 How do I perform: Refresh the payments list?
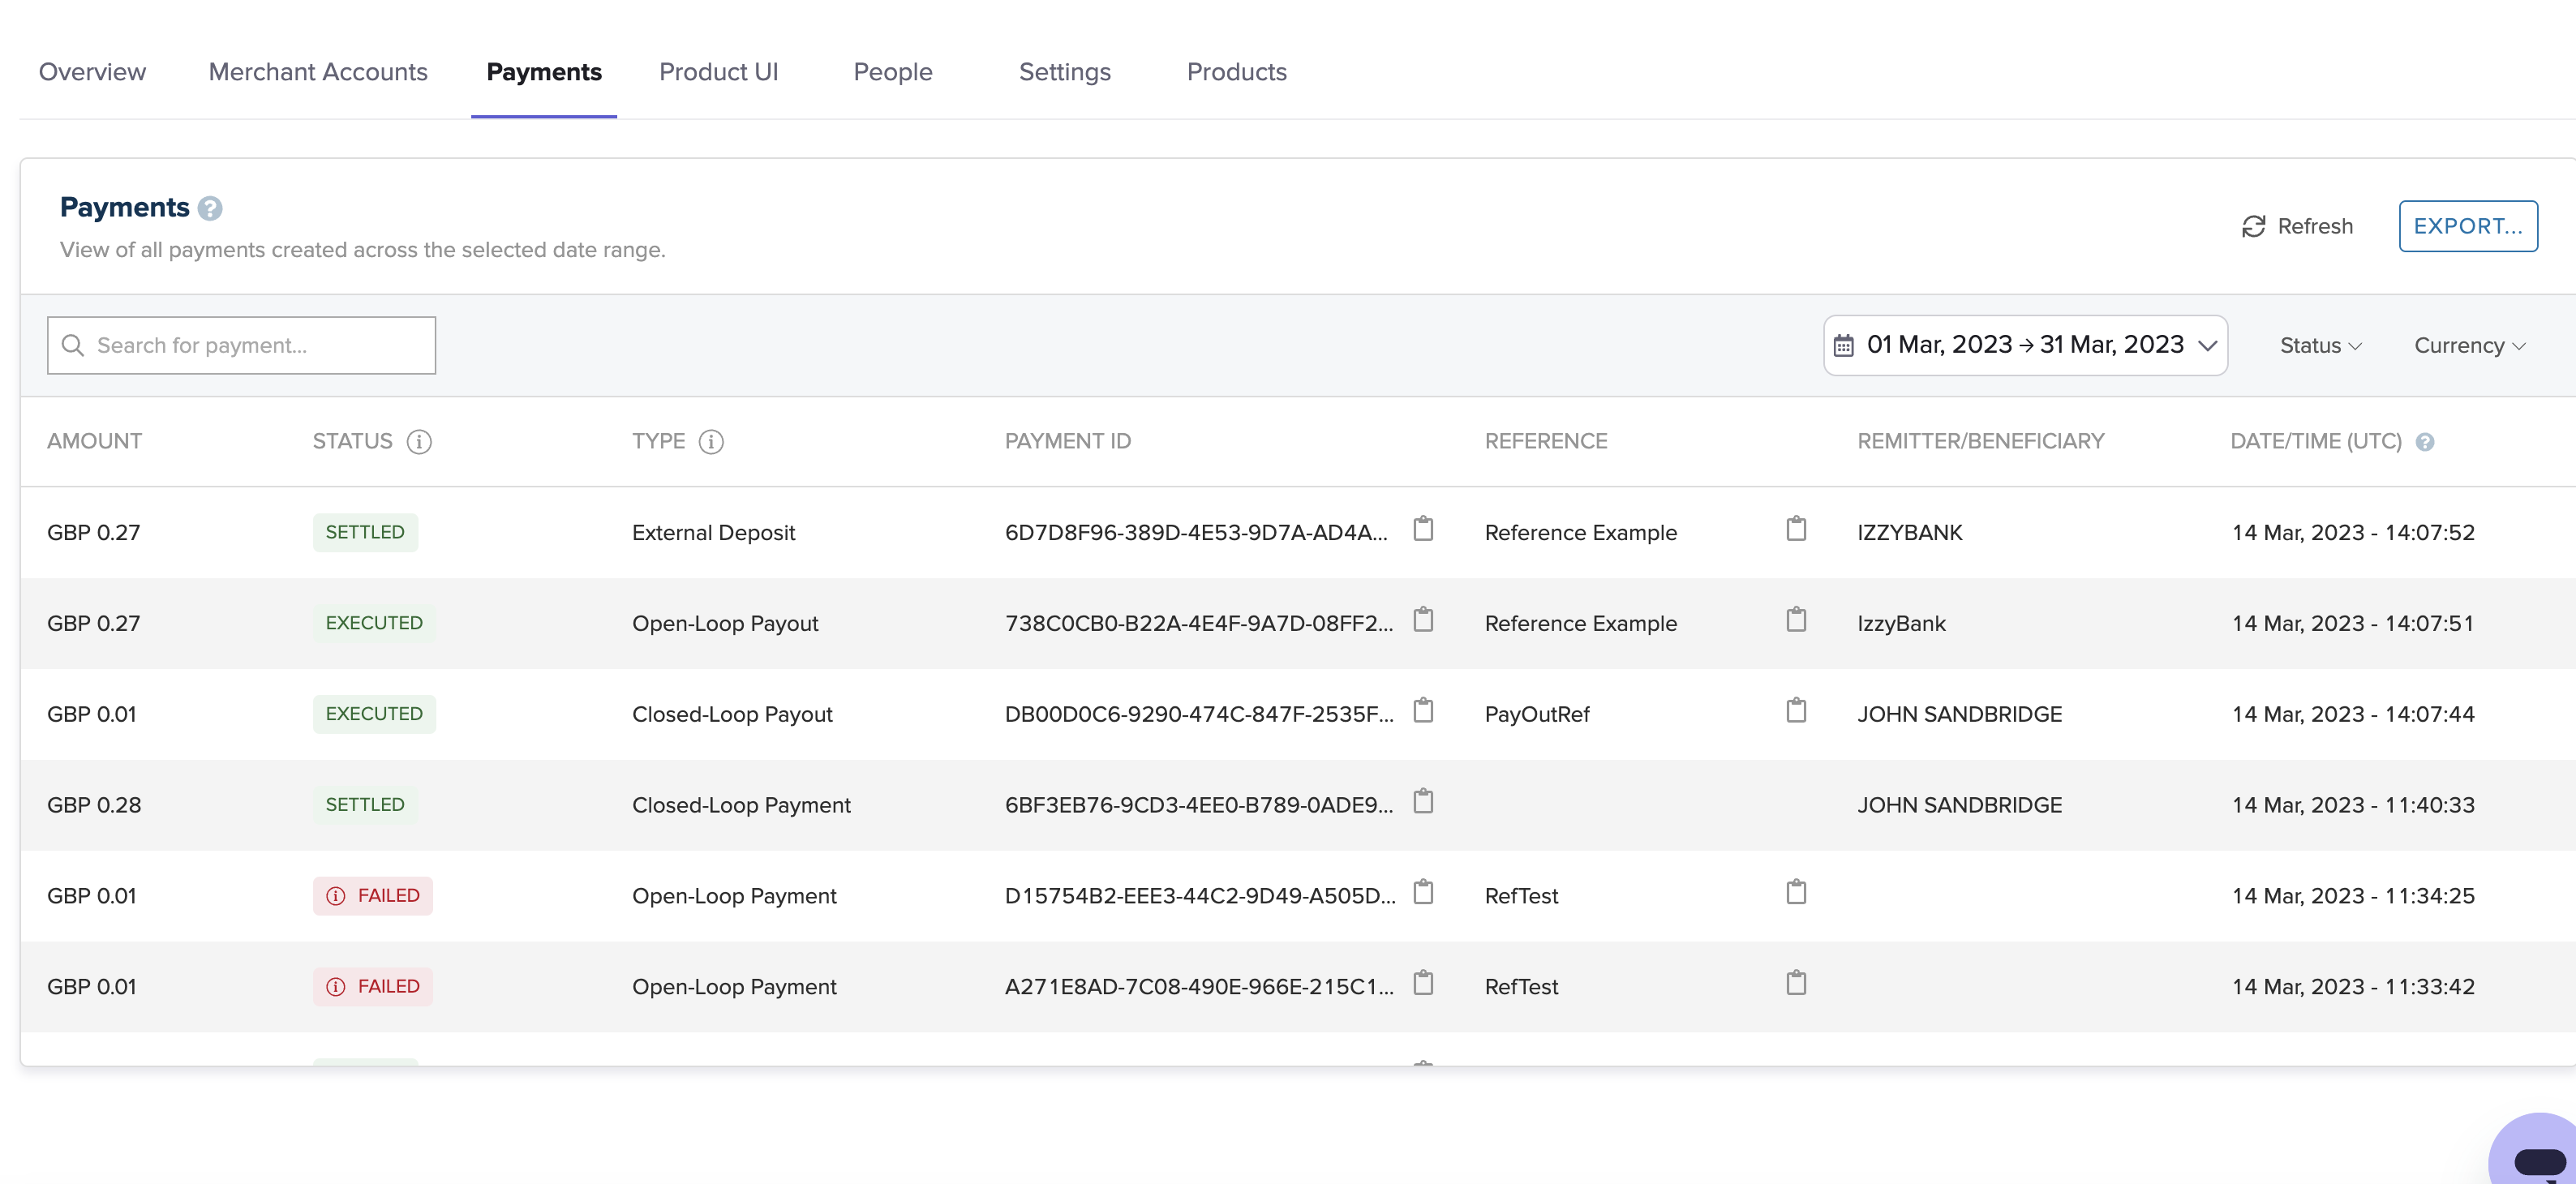(x=2297, y=226)
